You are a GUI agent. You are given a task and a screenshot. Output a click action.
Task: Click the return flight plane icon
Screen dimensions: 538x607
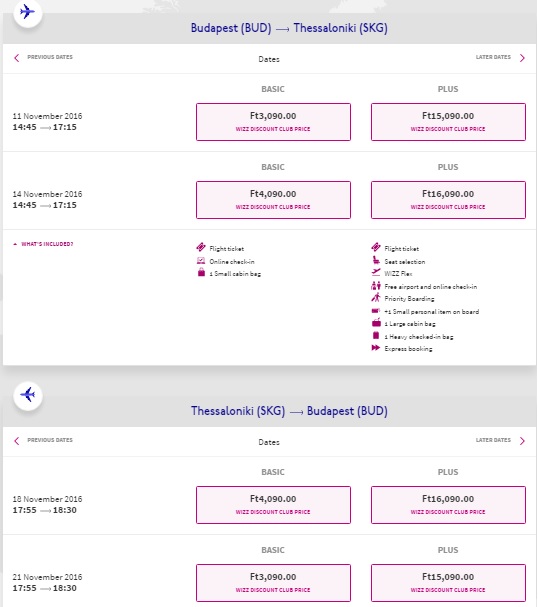(27, 395)
